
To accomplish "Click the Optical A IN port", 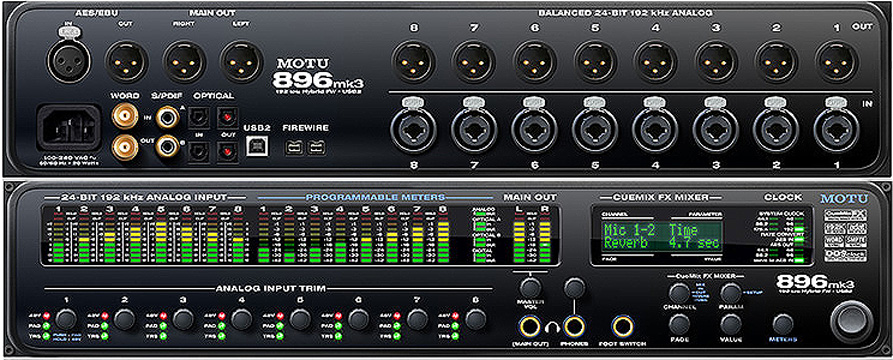I will pyautogui.click(x=199, y=116).
